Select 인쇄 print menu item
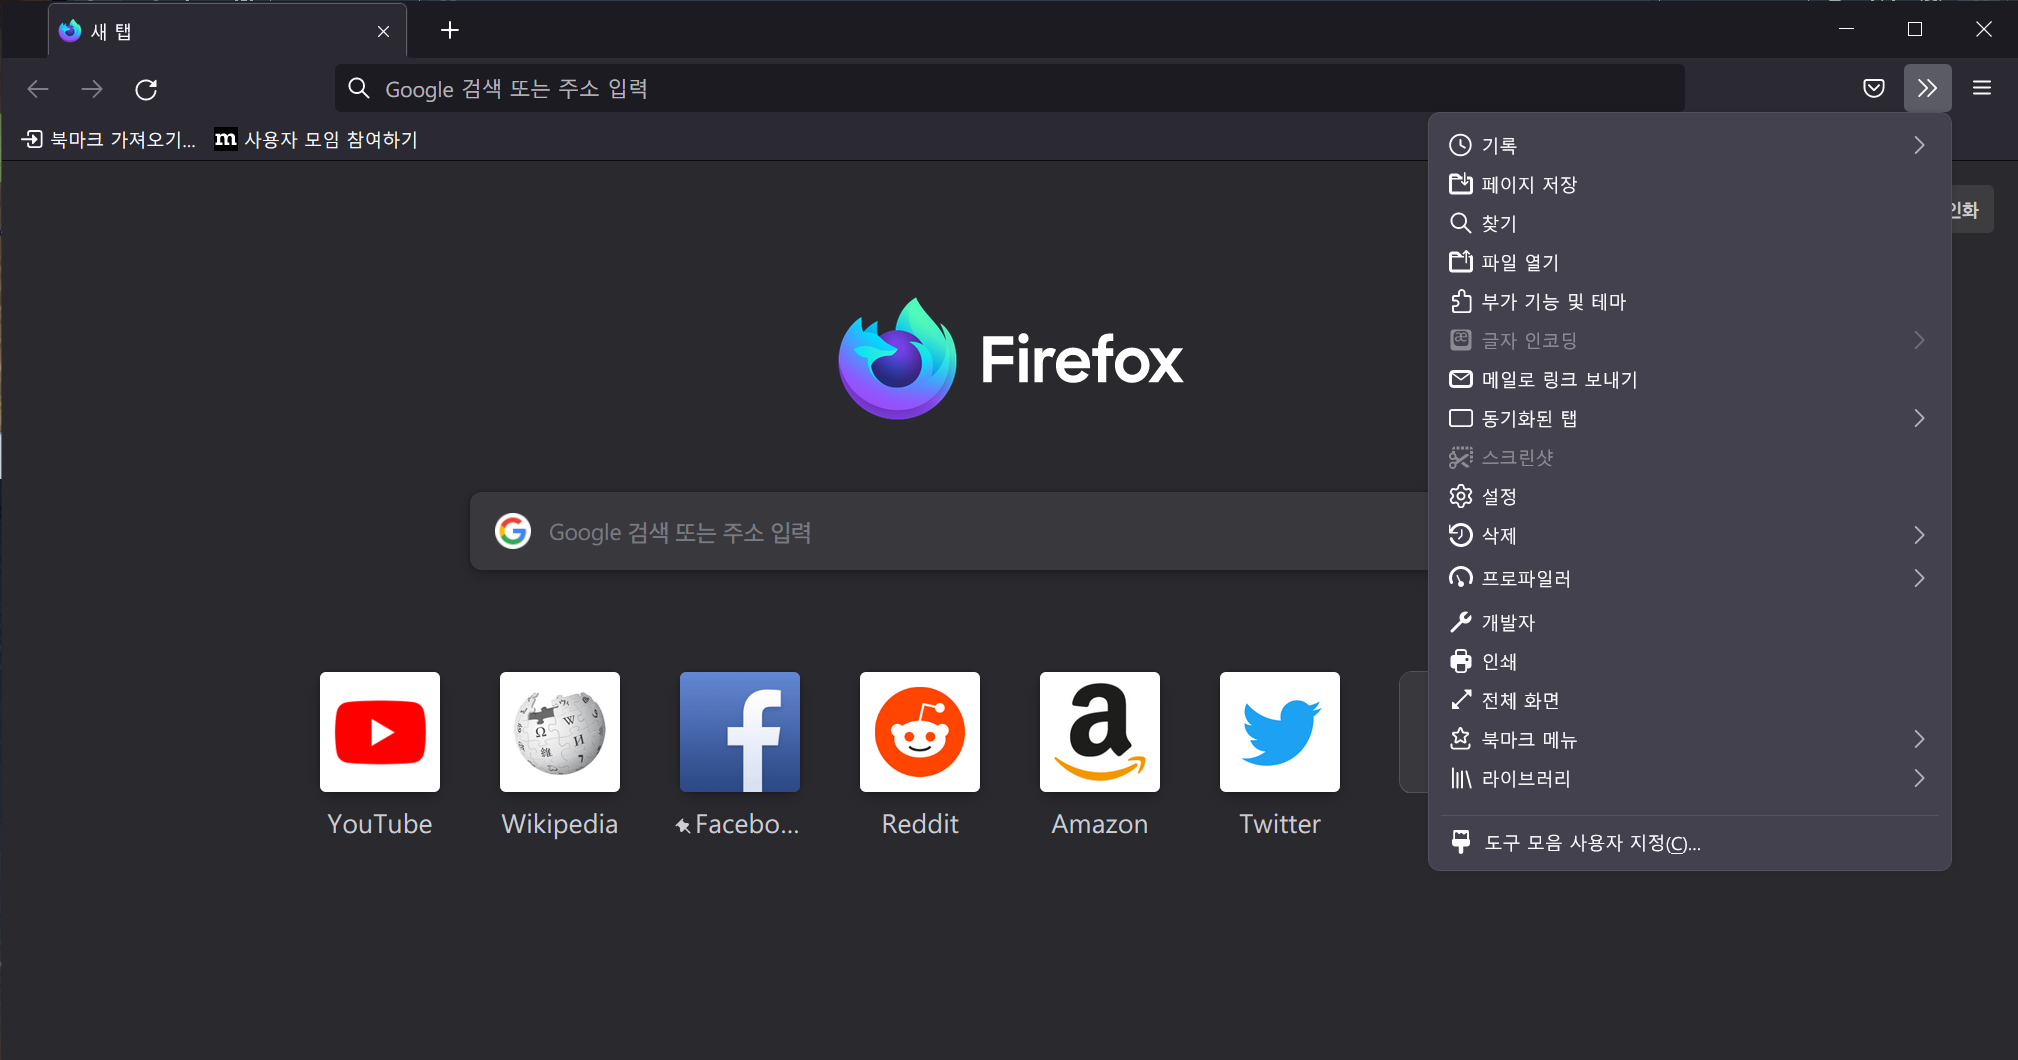 click(1689, 661)
